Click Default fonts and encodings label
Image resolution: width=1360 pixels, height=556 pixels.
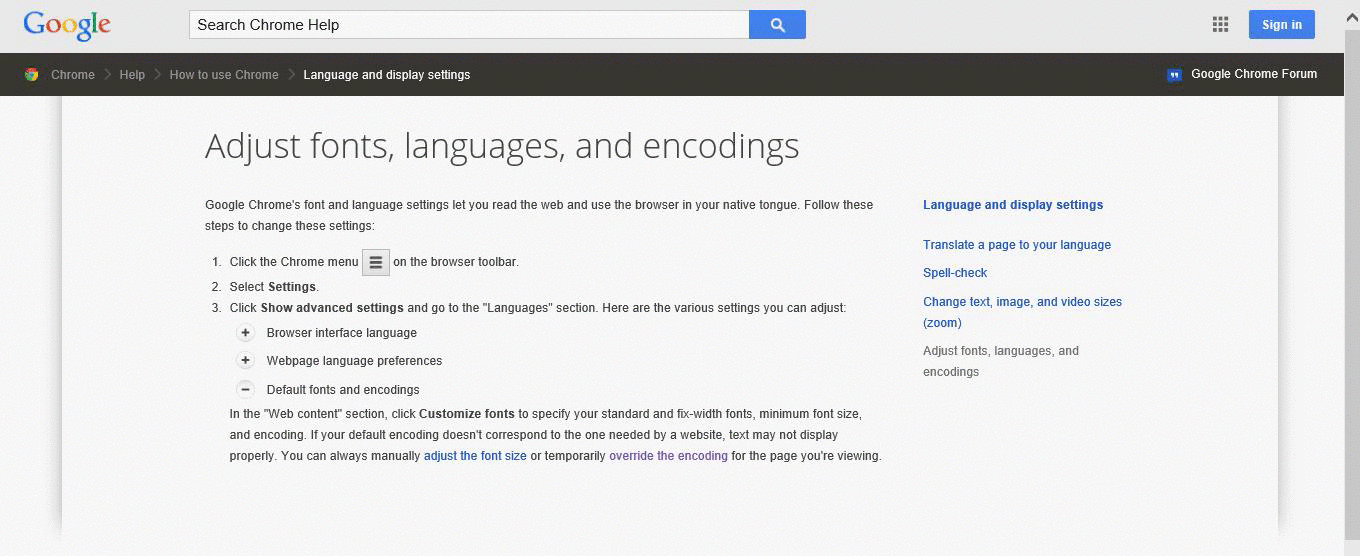click(343, 390)
